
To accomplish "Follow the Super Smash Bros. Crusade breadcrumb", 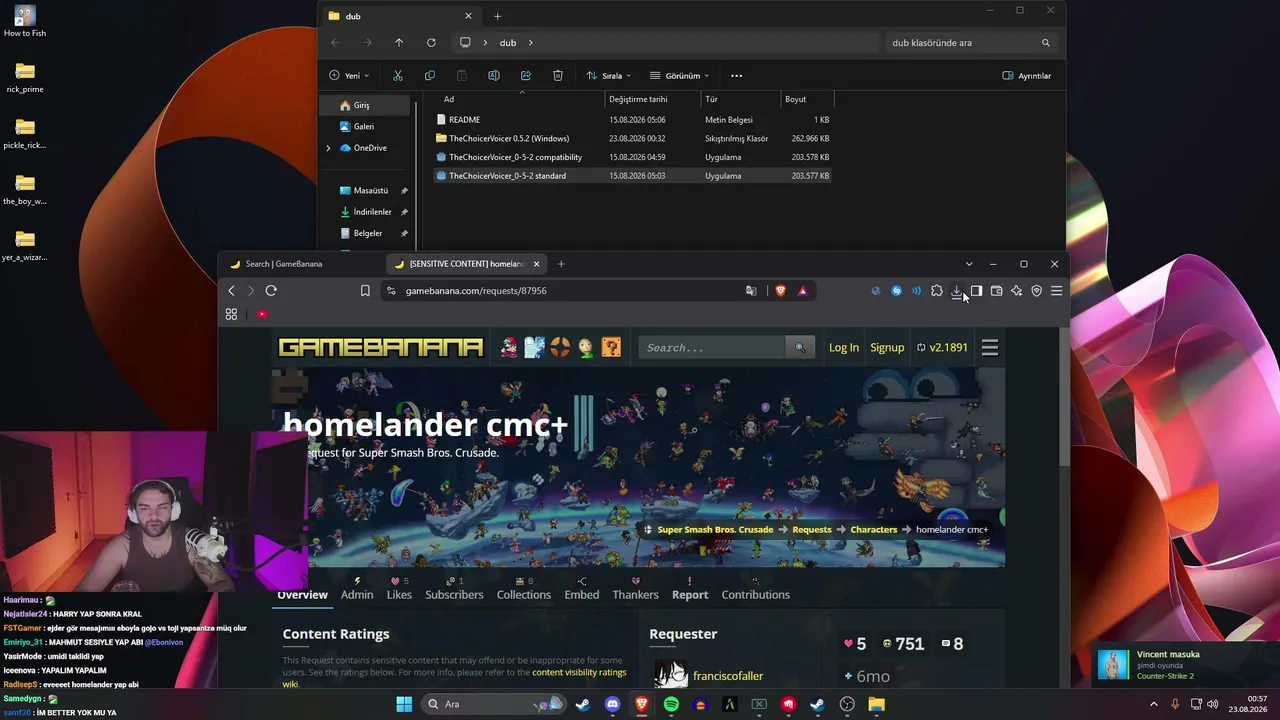I will (715, 530).
